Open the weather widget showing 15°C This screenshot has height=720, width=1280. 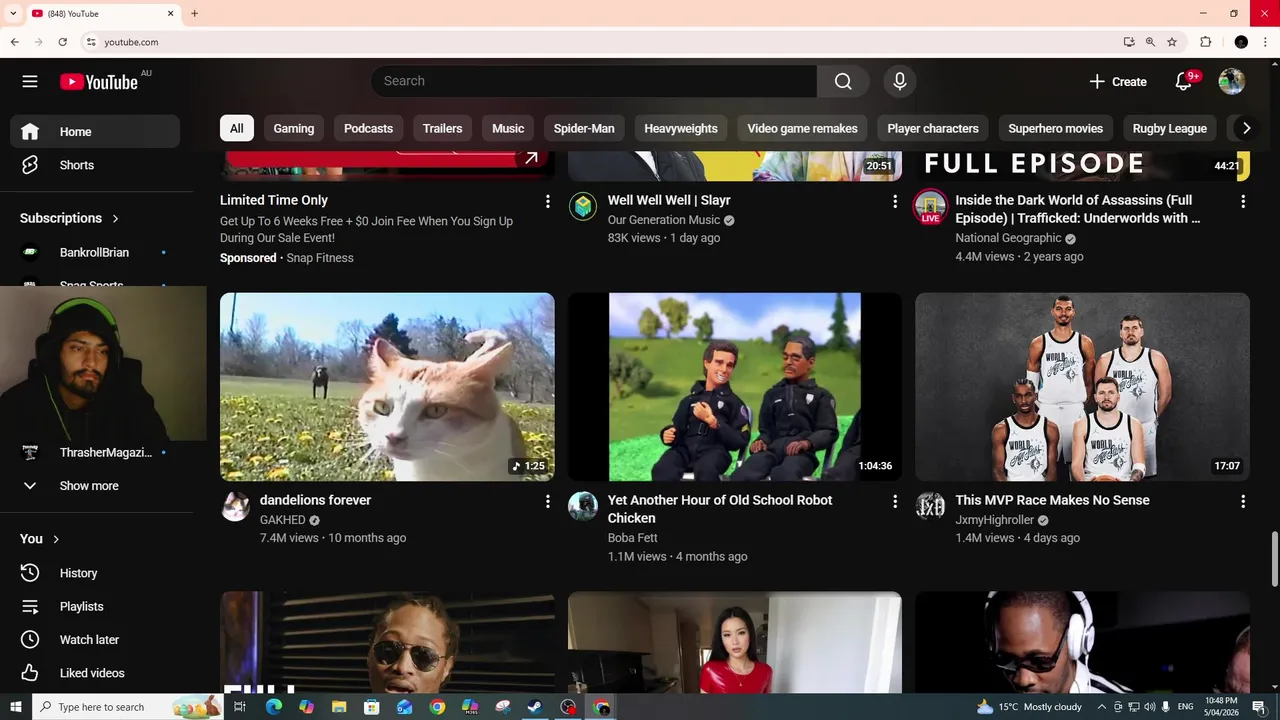point(1030,707)
